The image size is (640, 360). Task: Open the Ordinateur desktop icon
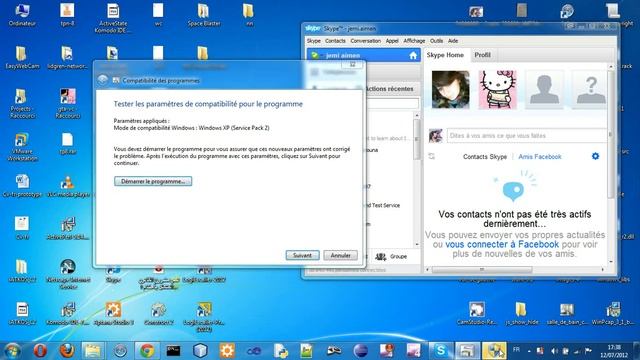coord(22,15)
